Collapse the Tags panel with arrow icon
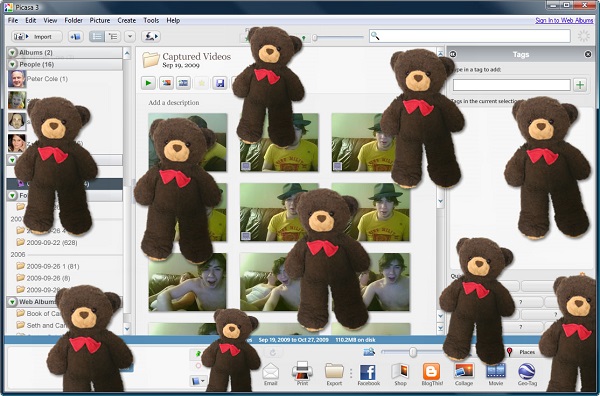 [453, 54]
